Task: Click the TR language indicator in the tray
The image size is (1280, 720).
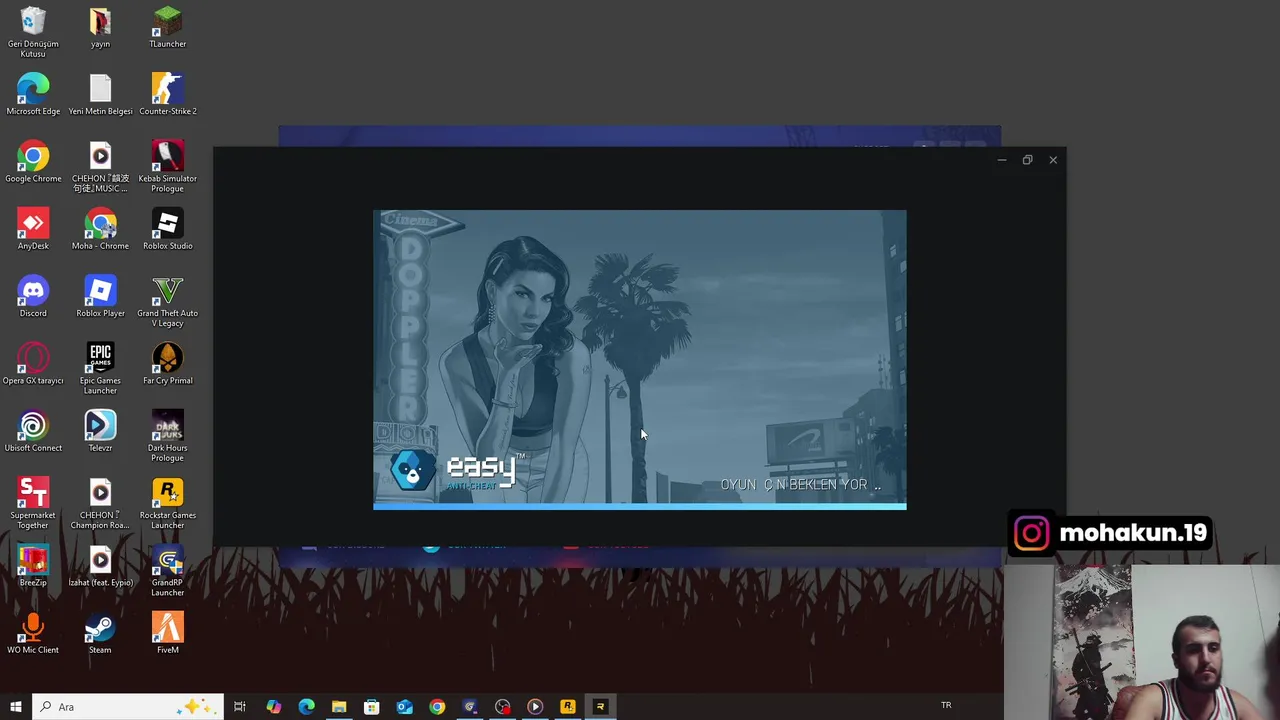Action: pyautogui.click(x=946, y=706)
